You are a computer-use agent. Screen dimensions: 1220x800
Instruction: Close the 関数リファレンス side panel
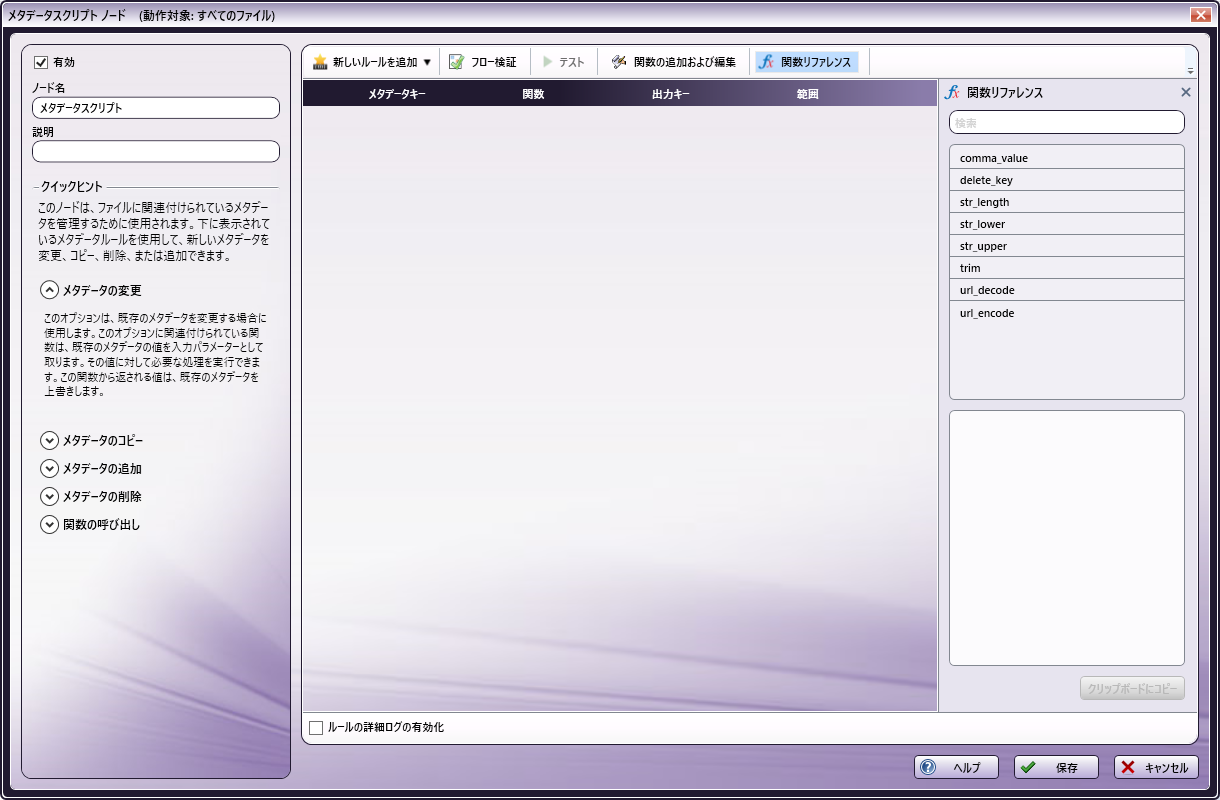[x=1186, y=92]
